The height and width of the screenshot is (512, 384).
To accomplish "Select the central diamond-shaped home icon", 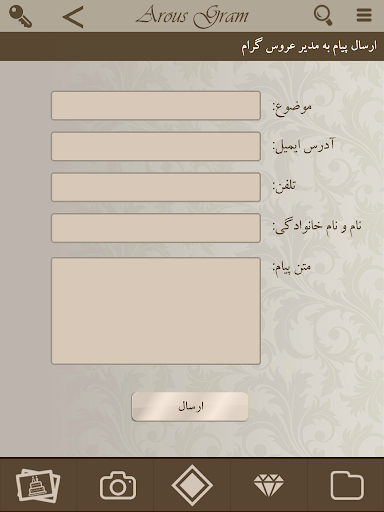I will pyautogui.click(x=192, y=485).
